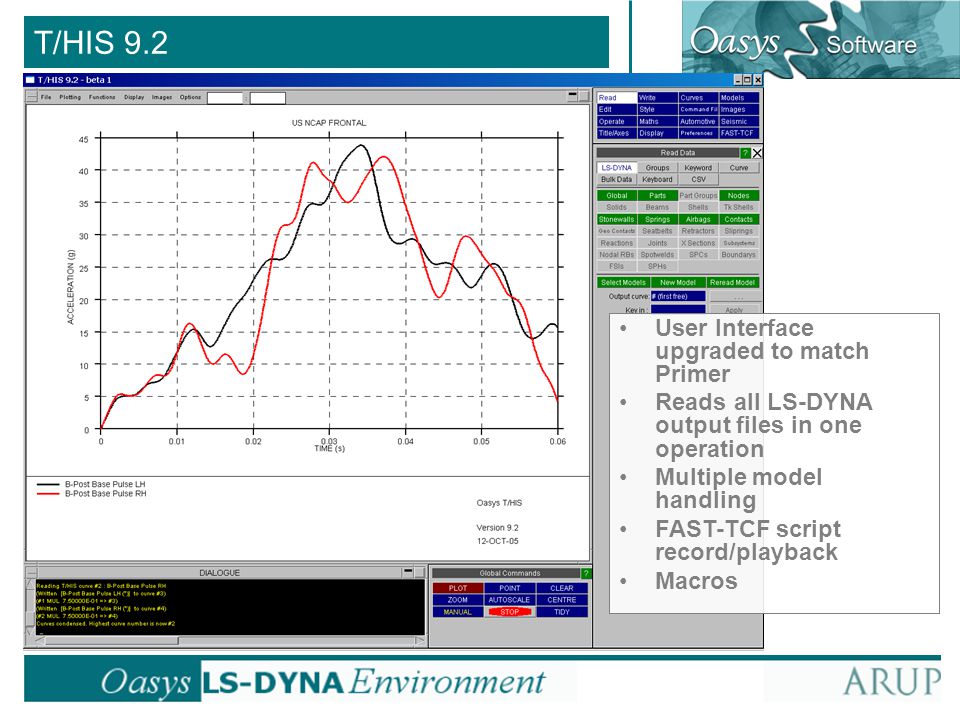Open the Options menu
Image resolution: width=960 pixels, height=720 pixels.
190,97
